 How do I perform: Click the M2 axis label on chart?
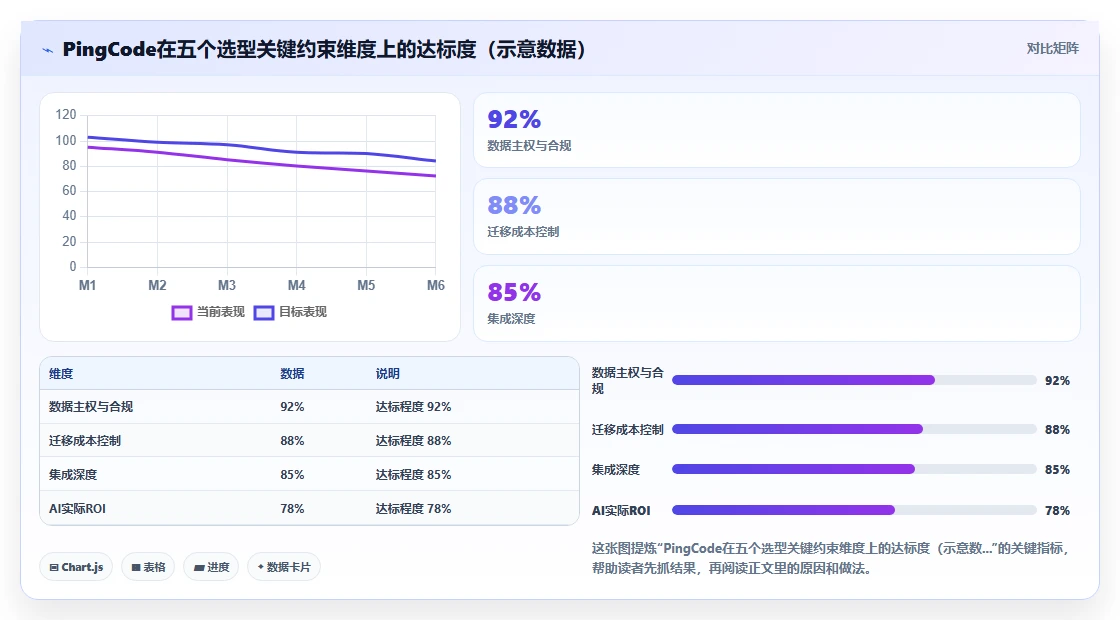click(x=157, y=286)
